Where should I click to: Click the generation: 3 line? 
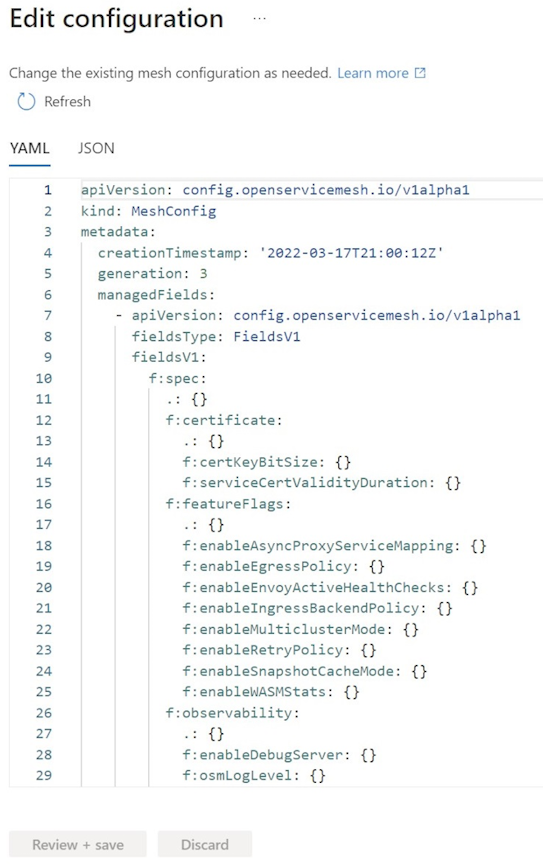tap(152, 274)
